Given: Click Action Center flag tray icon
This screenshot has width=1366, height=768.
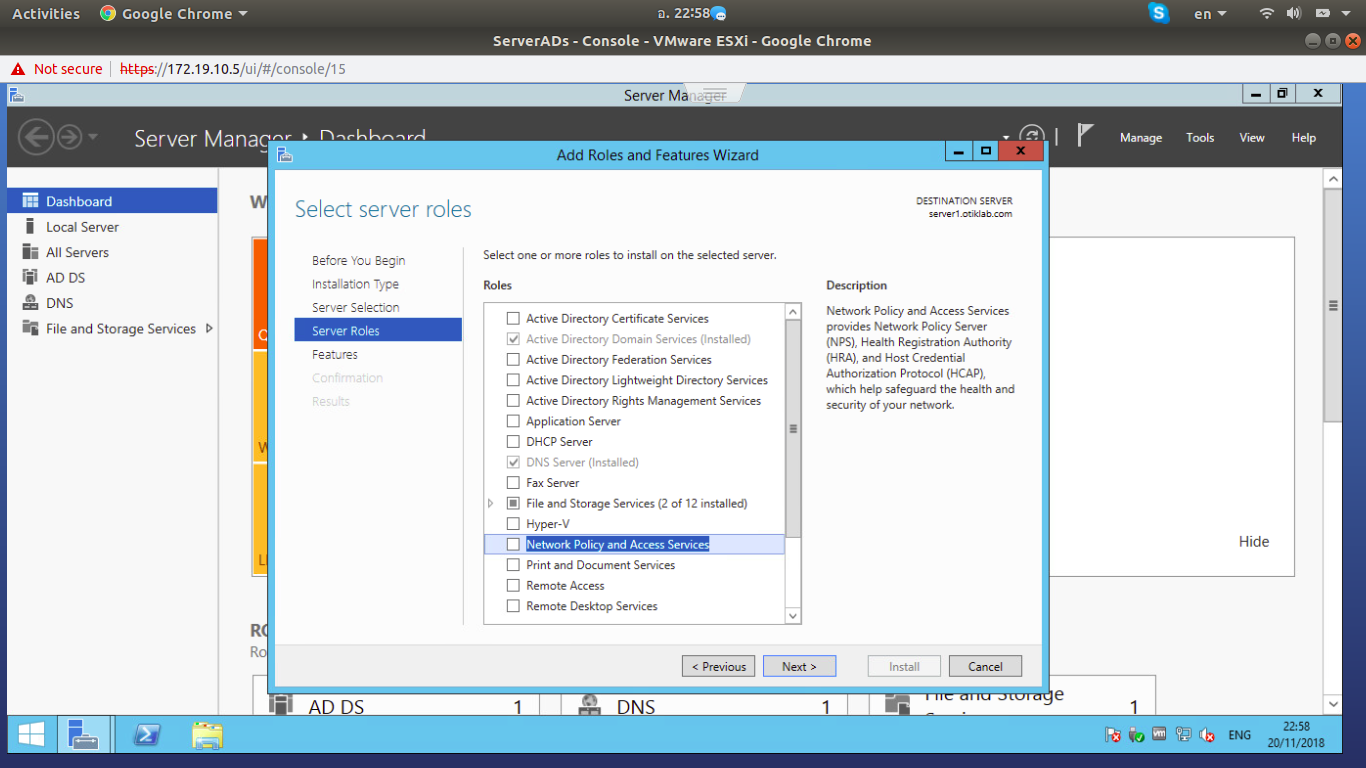Looking at the screenshot, I should click(1112, 735).
